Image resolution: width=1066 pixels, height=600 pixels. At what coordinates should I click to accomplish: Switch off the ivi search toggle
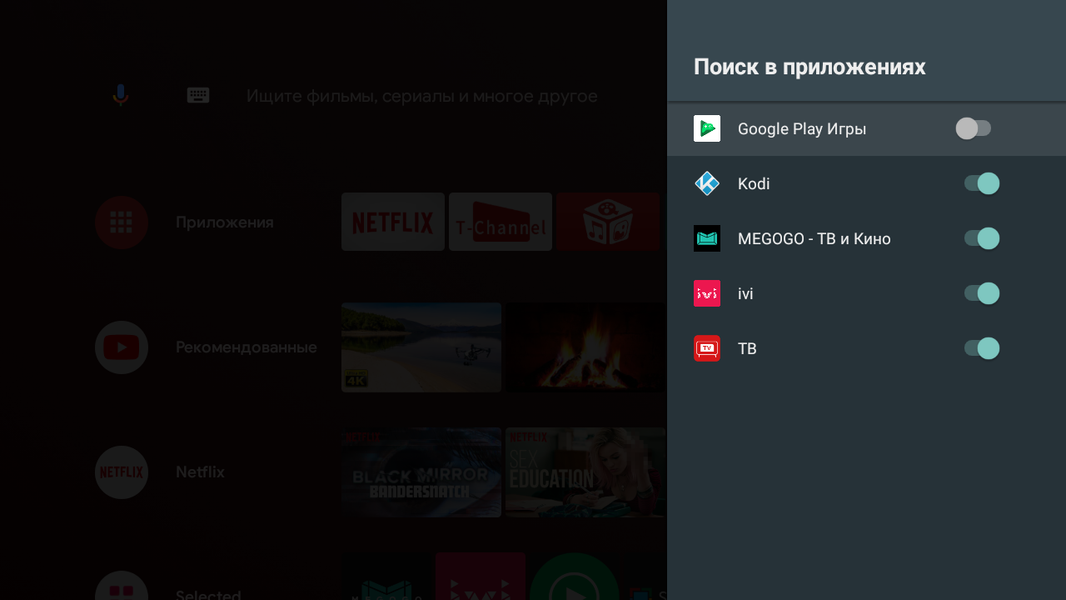982,294
